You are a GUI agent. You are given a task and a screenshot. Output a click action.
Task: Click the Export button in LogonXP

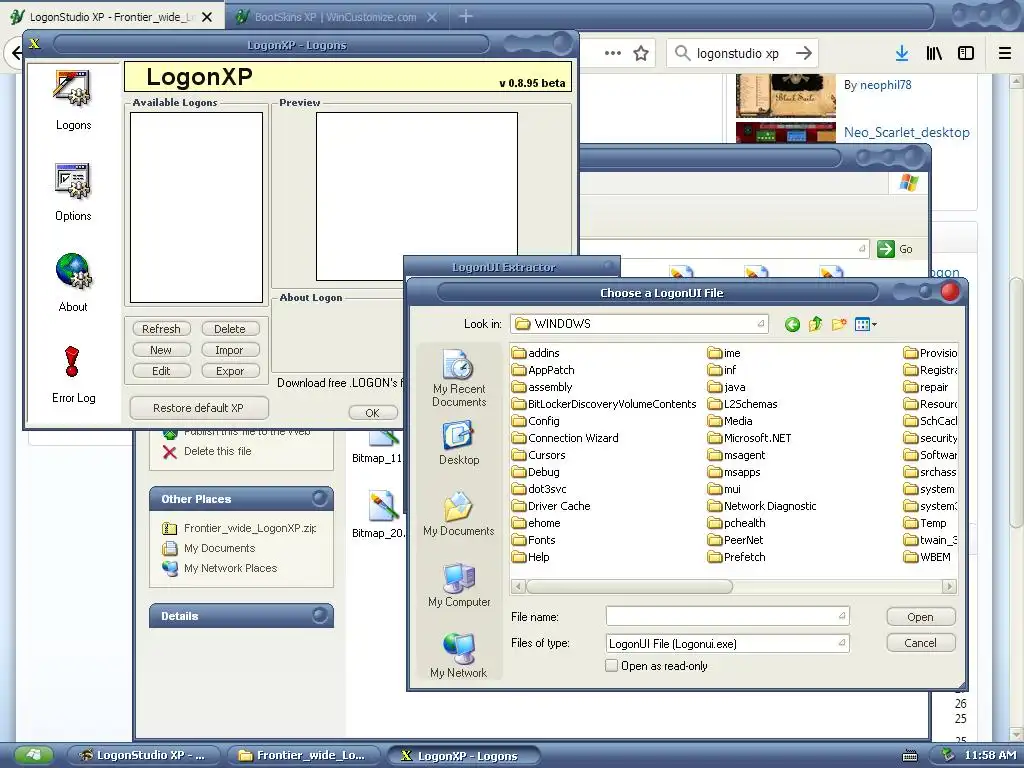tap(230, 371)
